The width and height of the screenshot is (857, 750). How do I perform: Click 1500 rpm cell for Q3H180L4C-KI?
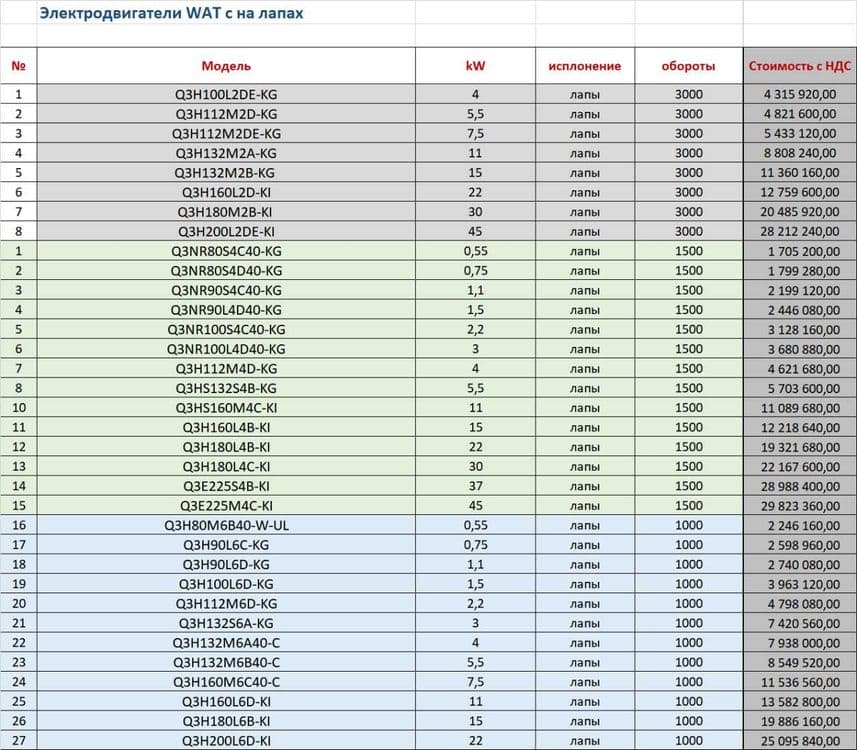(689, 467)
